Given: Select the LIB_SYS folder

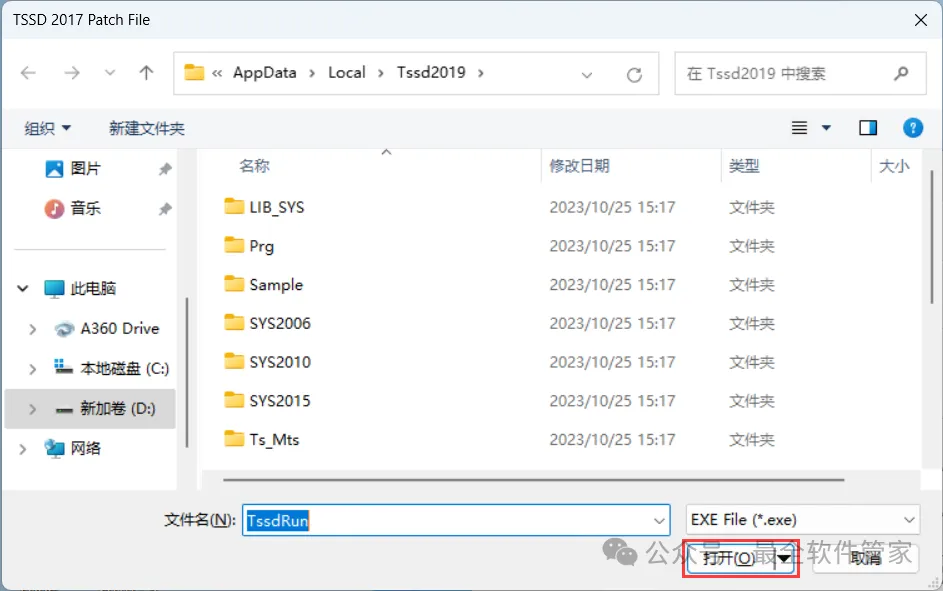Looking at the screenshot, I should (x=277, y=207).
